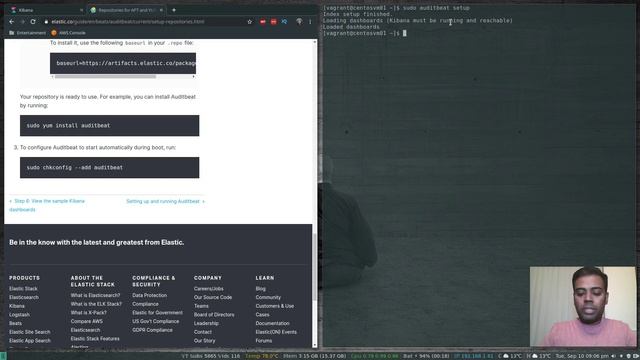
Task: Slide the code block horizontal scrollbar
Action: [x=105, y=76]
